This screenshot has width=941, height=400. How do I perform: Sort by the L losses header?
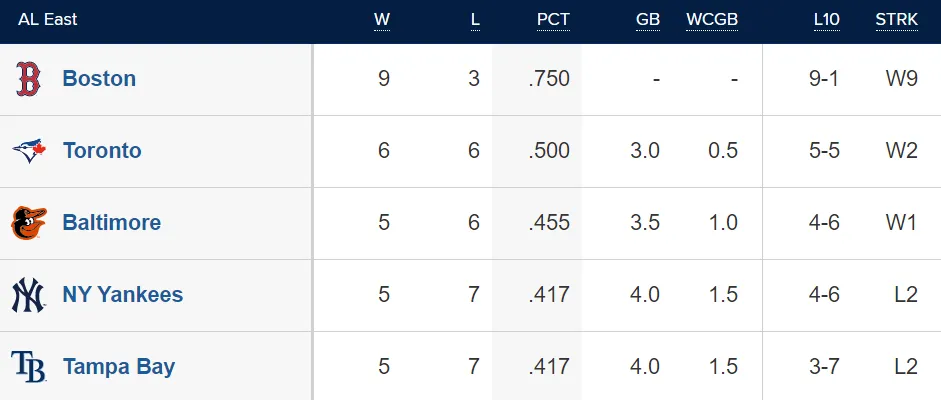475,20
